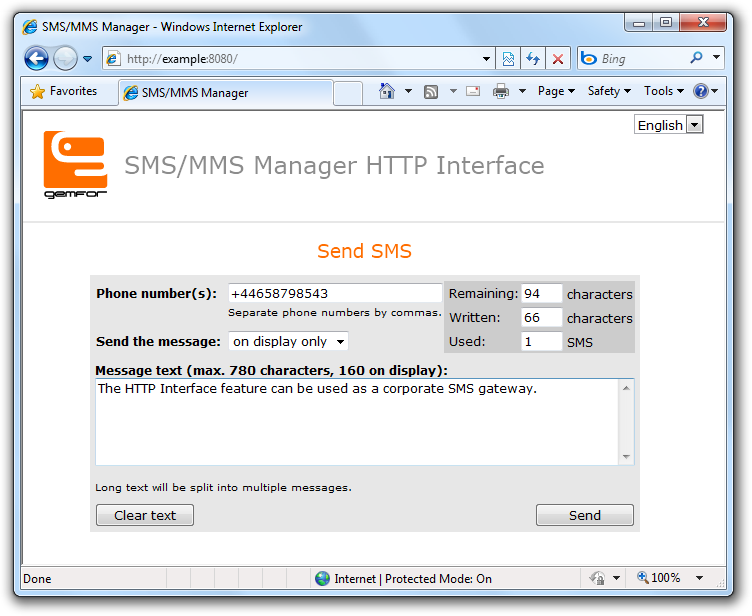The width and height of the screenshot is (752, 616).
Task: Open the Safety menu
Action: tap(608, 91)
